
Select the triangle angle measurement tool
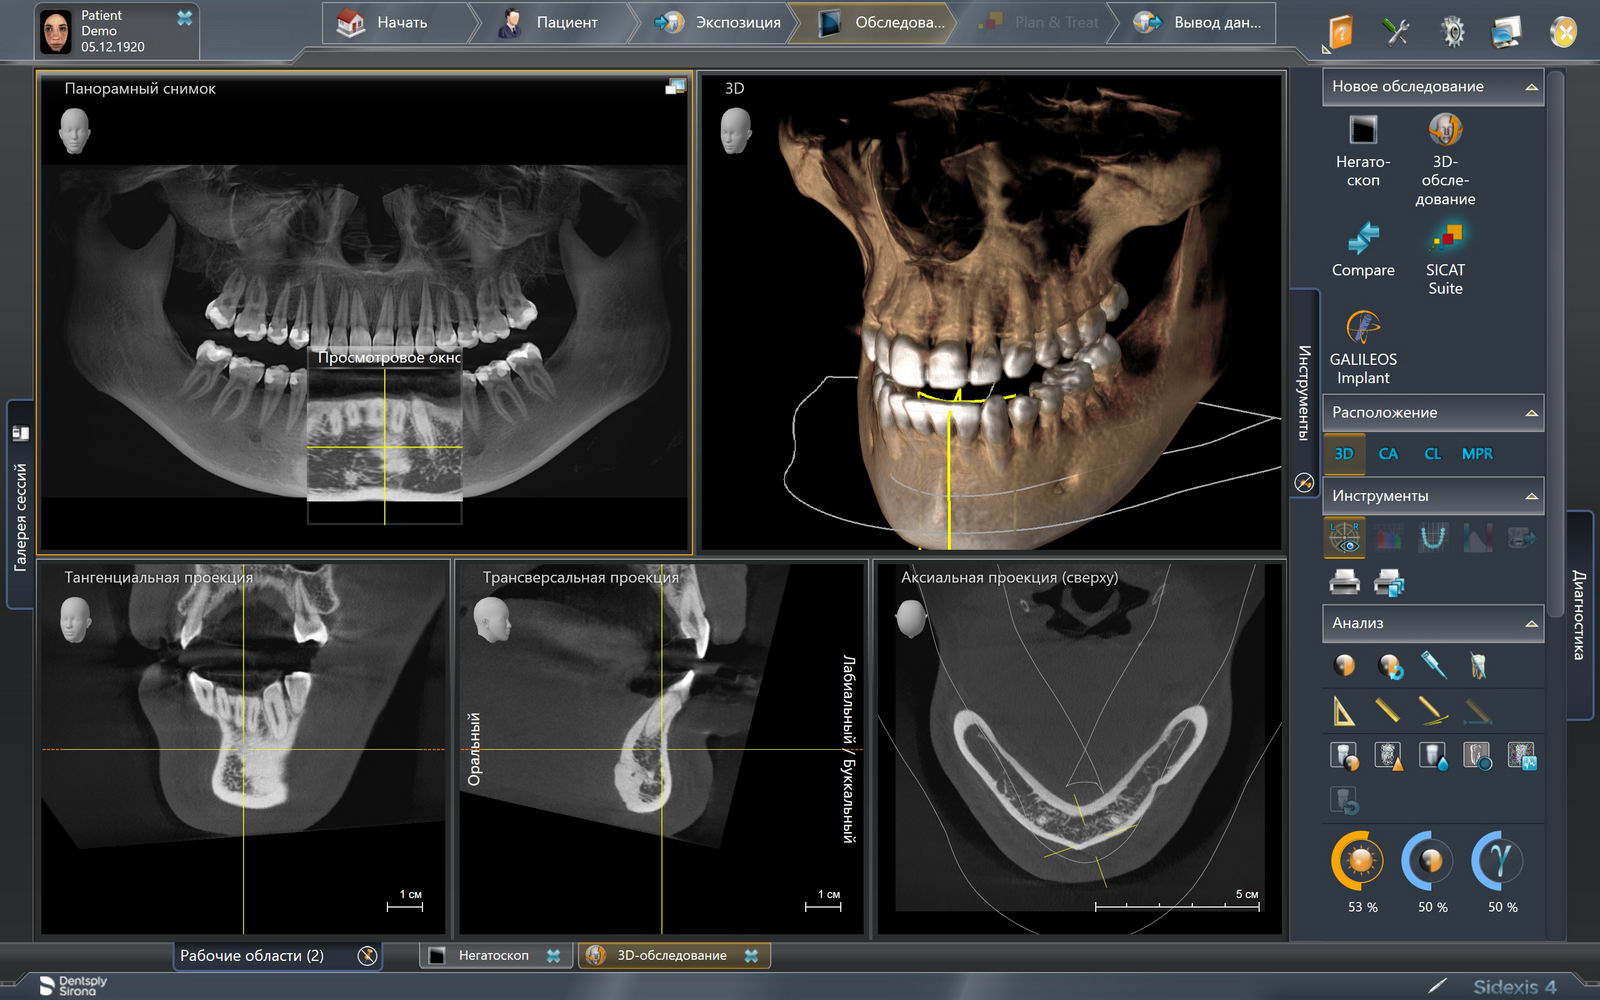1344,711
